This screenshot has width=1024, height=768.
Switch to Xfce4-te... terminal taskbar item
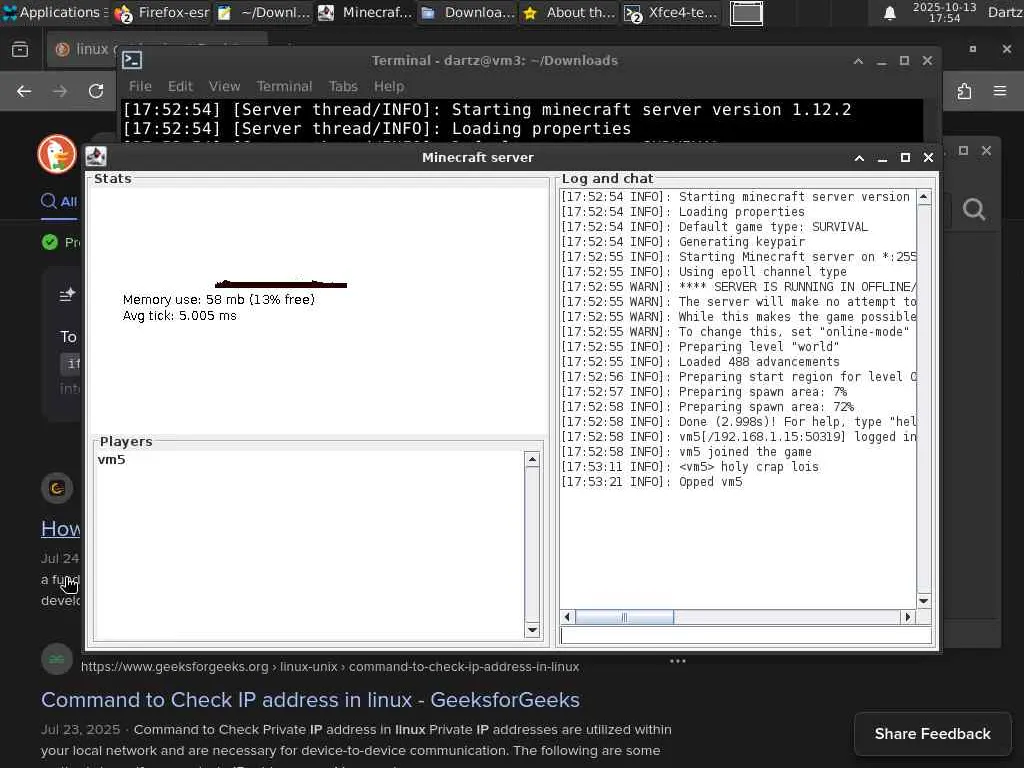coord(671,12)
